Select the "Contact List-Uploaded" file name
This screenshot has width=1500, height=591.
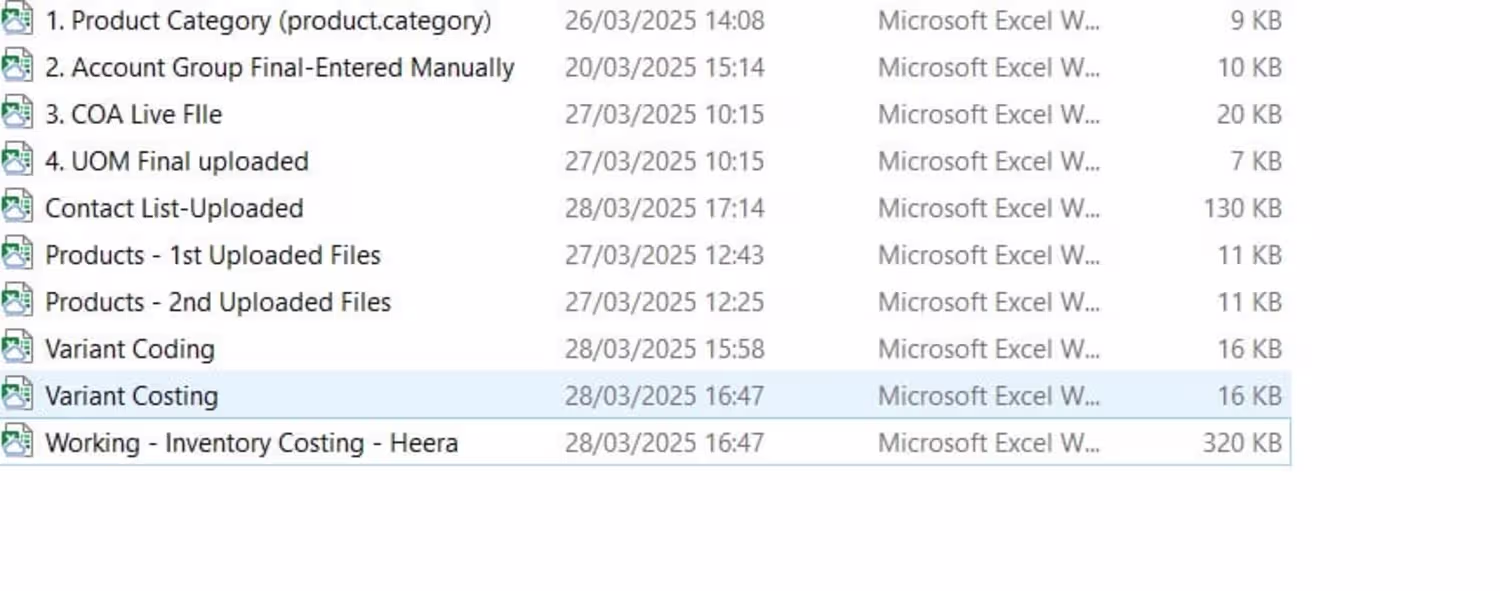[174, 209]
